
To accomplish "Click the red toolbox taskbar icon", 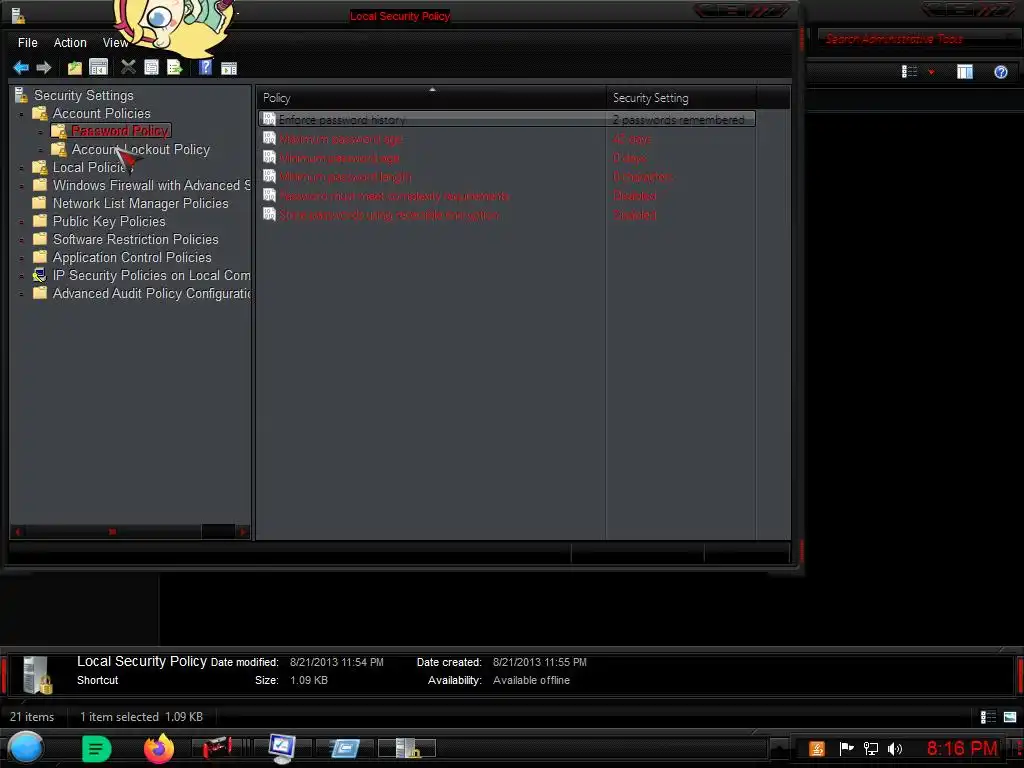I will (x=217, y=748).
